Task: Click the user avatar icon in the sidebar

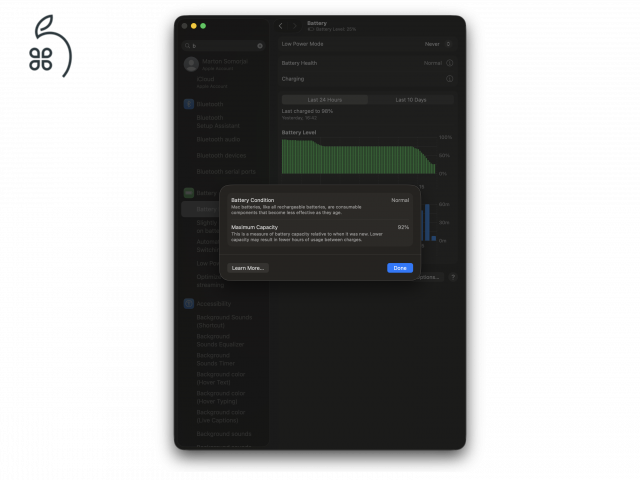Action: 191,64
